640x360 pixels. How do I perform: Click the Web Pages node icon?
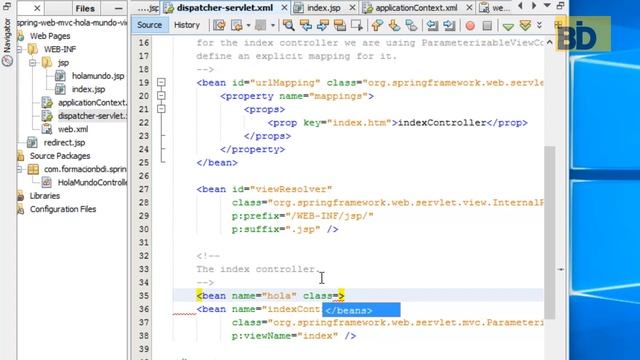(x=21, y=36)
